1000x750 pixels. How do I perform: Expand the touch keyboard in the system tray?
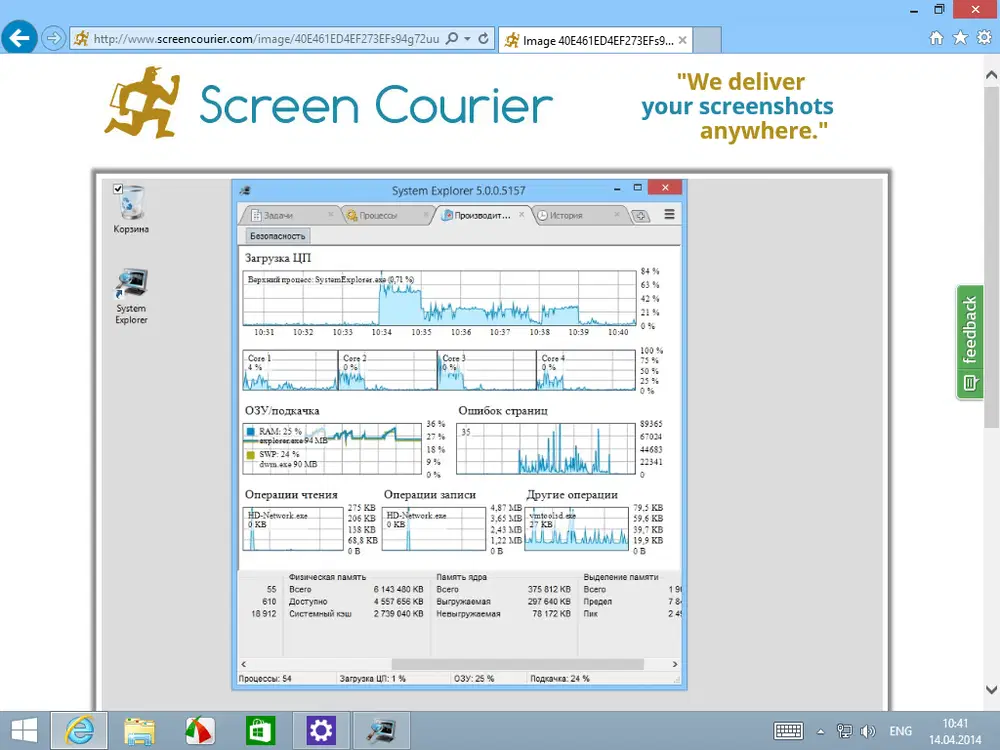[788, 731]
